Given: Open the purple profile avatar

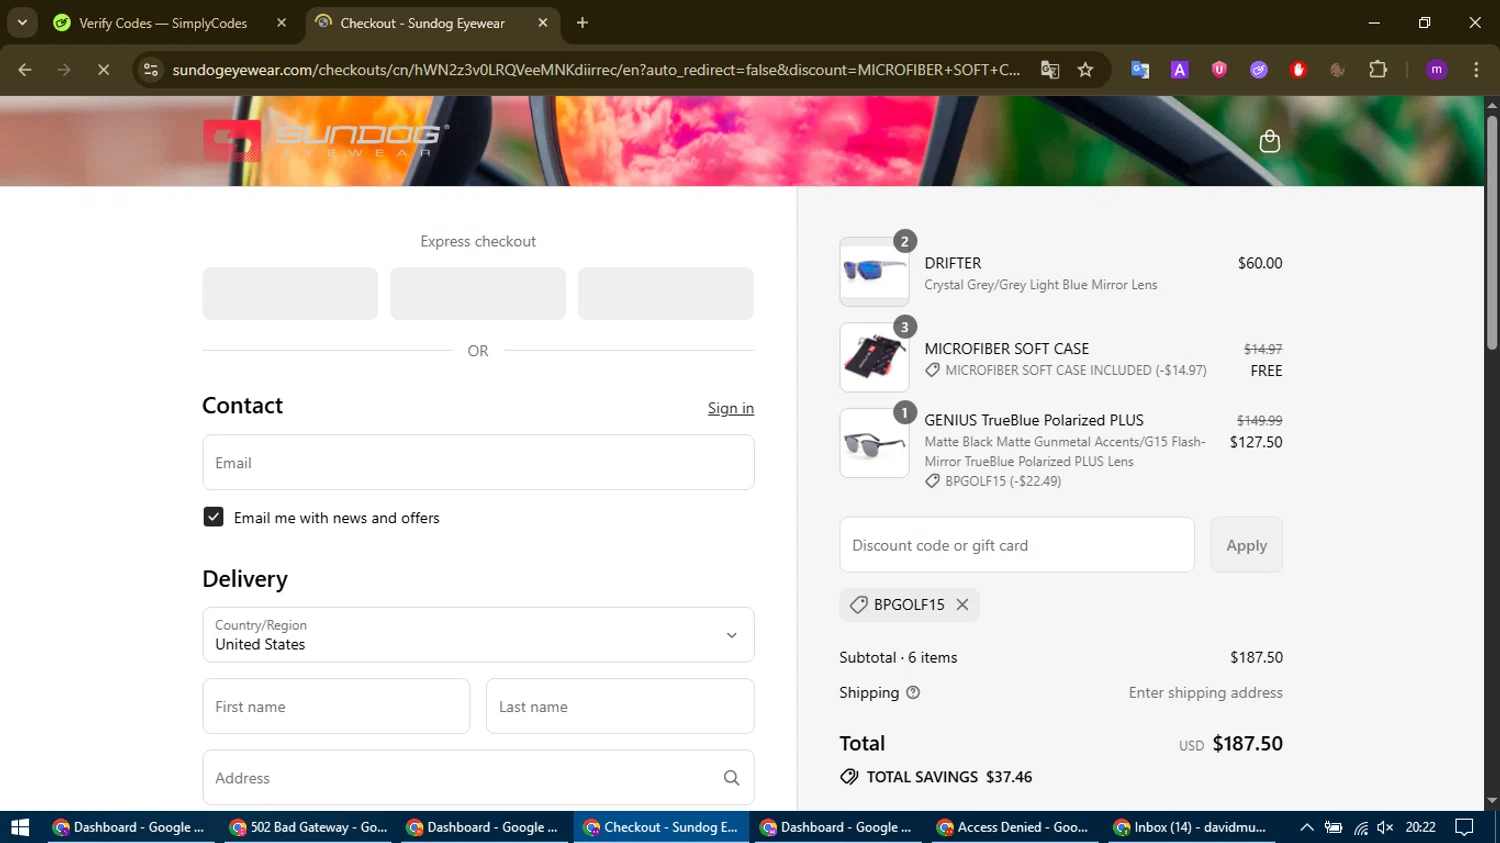Looking at the screenshot, I should (x=1437, y=70).
